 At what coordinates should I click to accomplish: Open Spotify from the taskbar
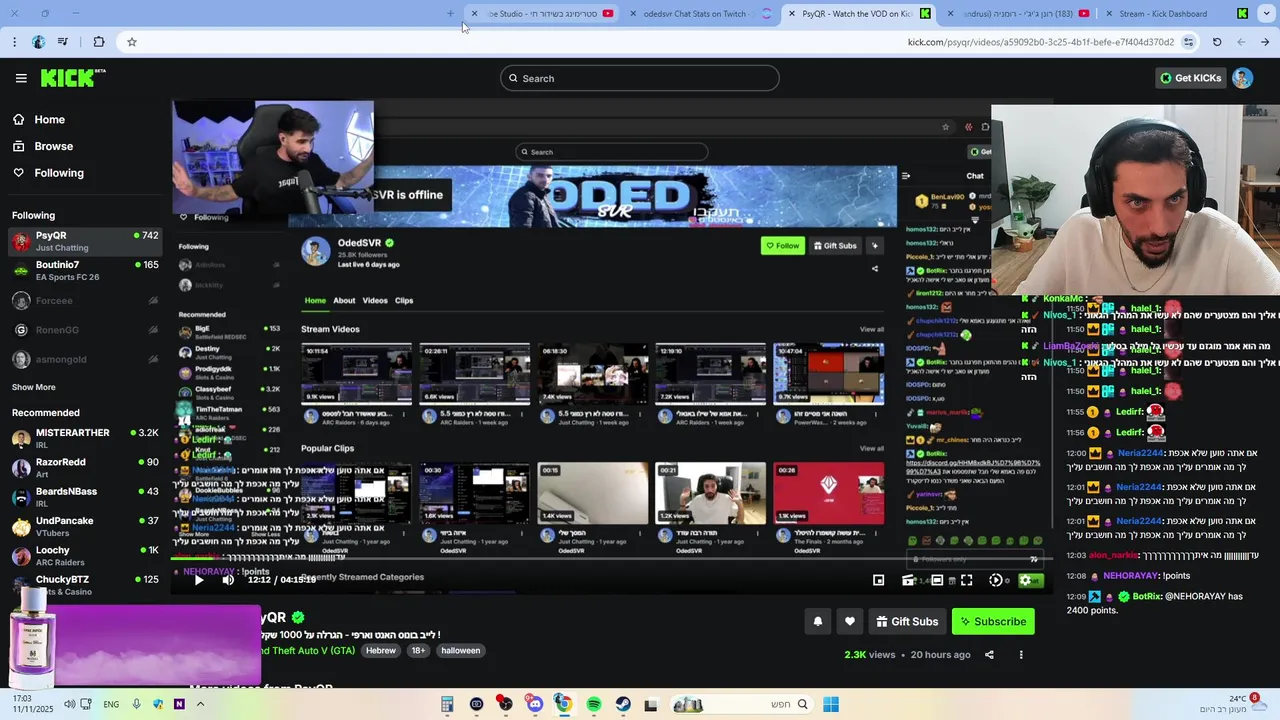[594, 704]
